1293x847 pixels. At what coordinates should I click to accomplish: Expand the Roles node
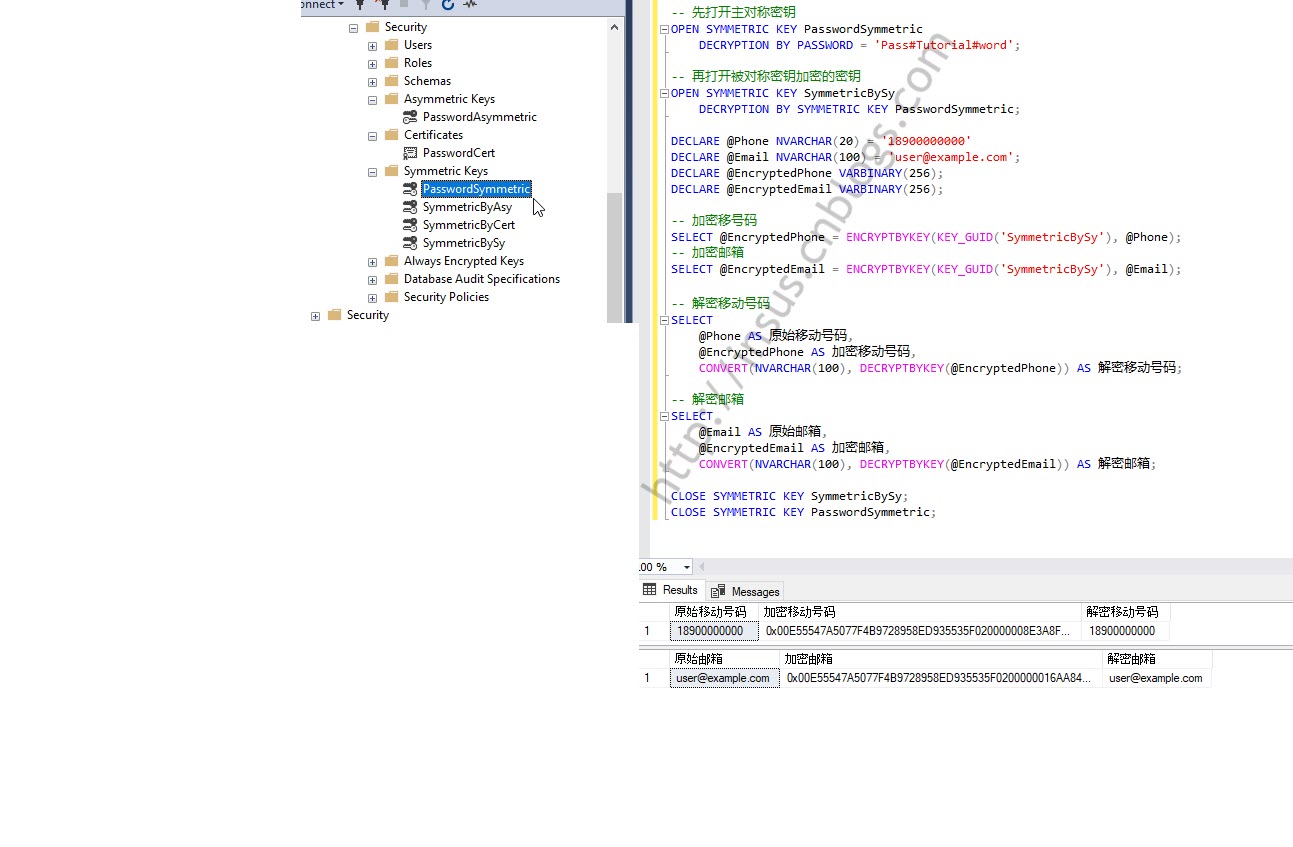(x=372, y=64)
